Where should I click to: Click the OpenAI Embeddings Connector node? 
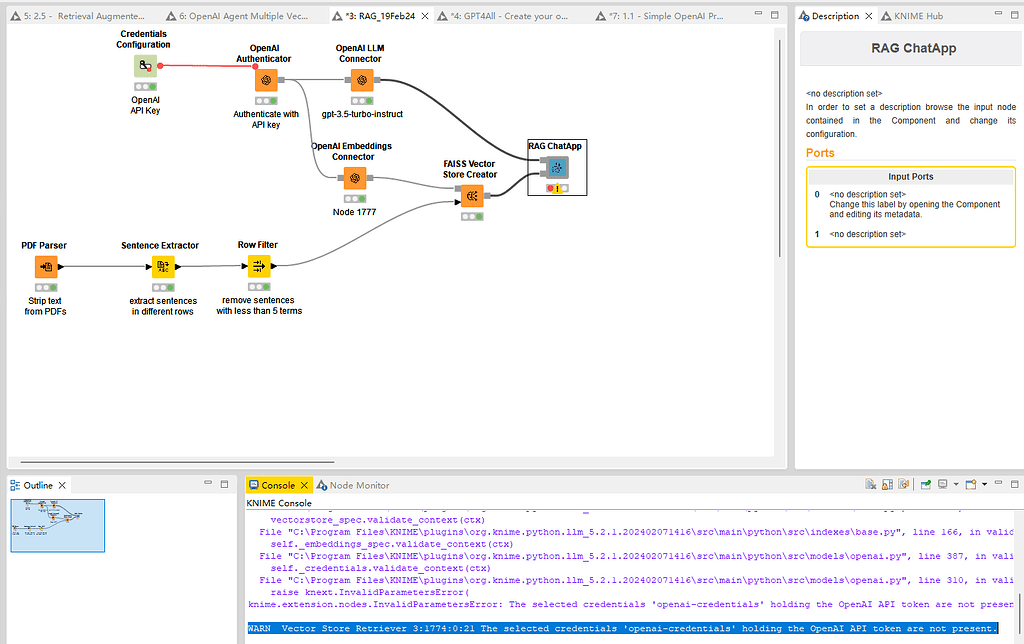(x=354, y=179)
